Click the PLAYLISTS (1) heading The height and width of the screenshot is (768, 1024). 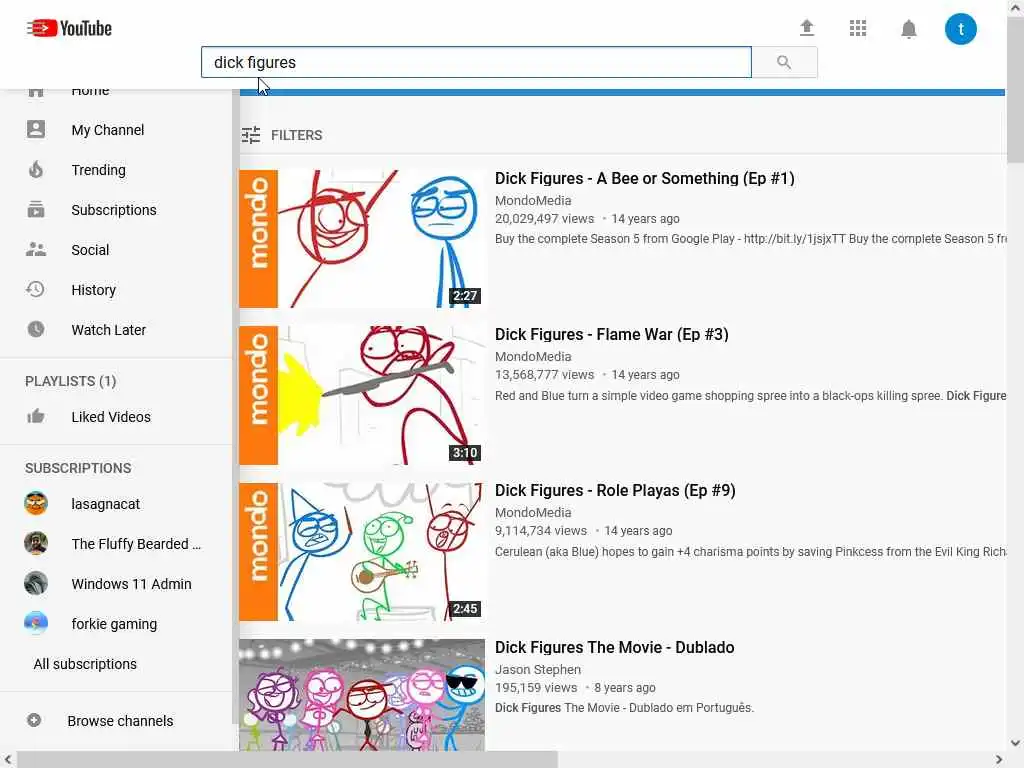point(71,381)
